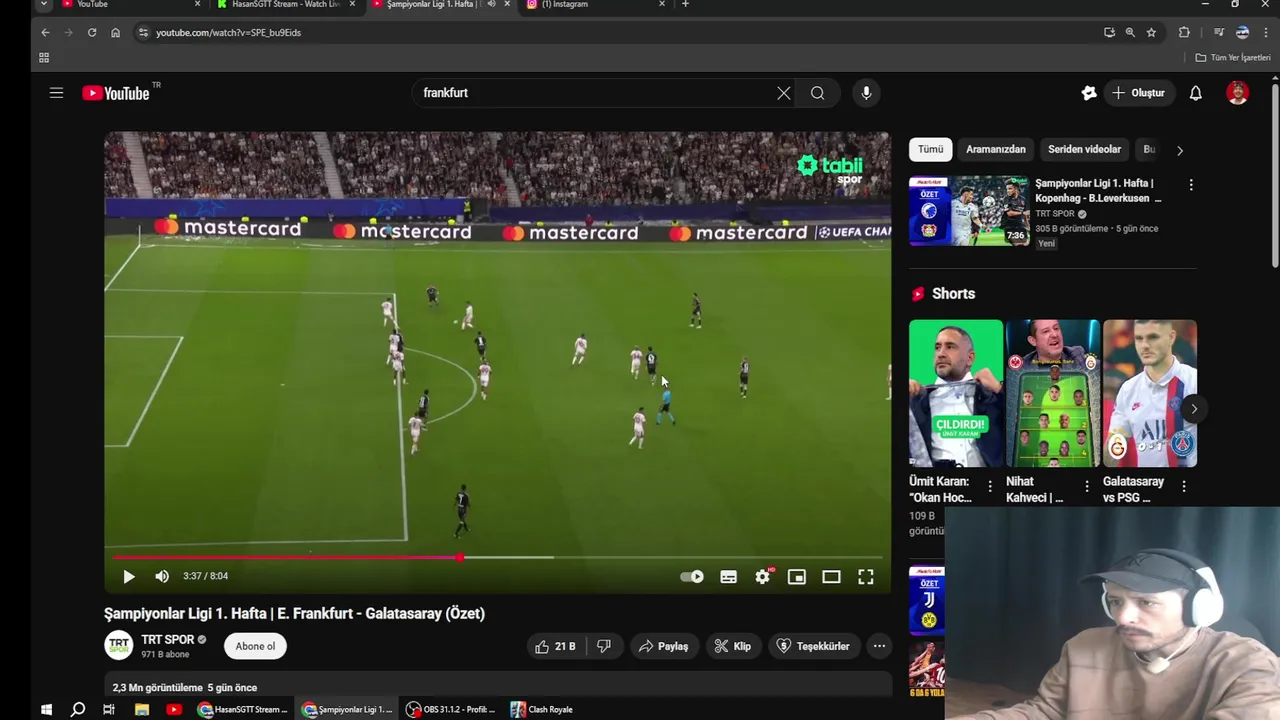Open the Windows Start menu

pos(46,709)
